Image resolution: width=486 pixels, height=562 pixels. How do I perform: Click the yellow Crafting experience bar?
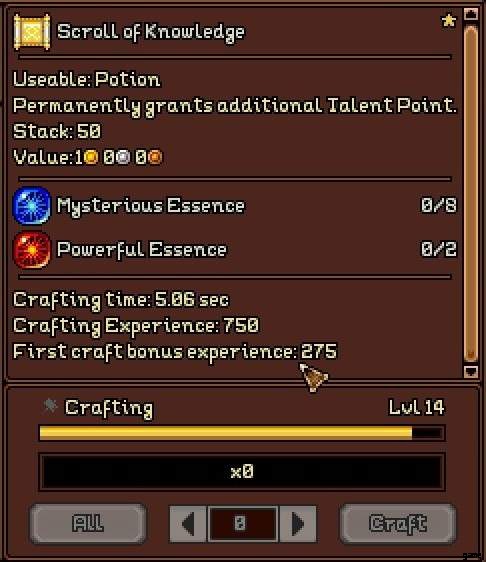(x=242, y=433)
